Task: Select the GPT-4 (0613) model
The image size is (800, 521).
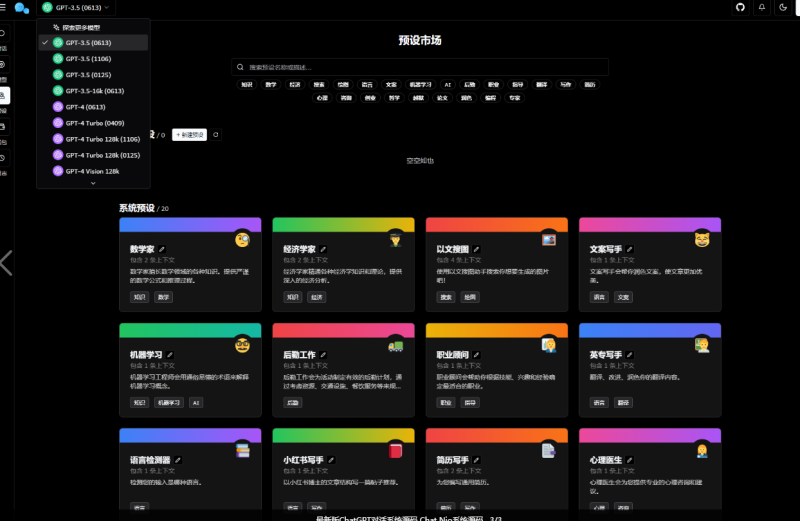Action: (x=93, y=107)
